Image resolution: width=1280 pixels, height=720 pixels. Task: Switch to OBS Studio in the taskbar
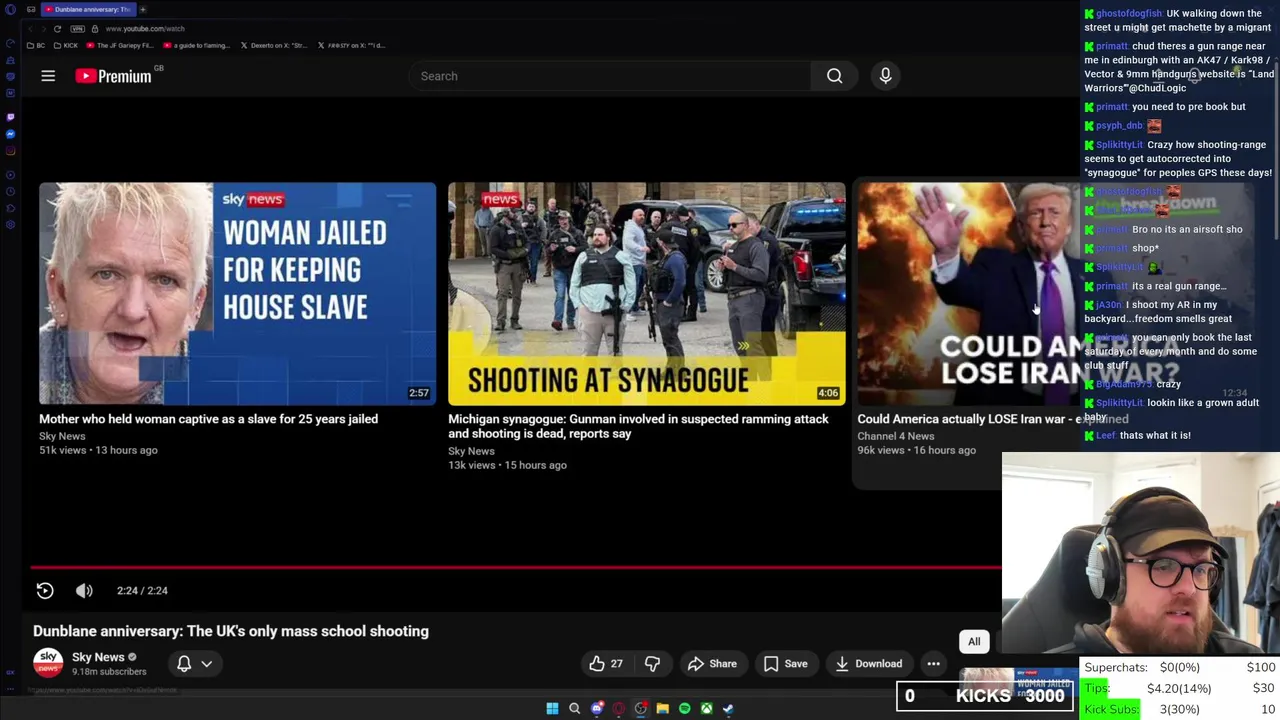(x=641, y=709)
